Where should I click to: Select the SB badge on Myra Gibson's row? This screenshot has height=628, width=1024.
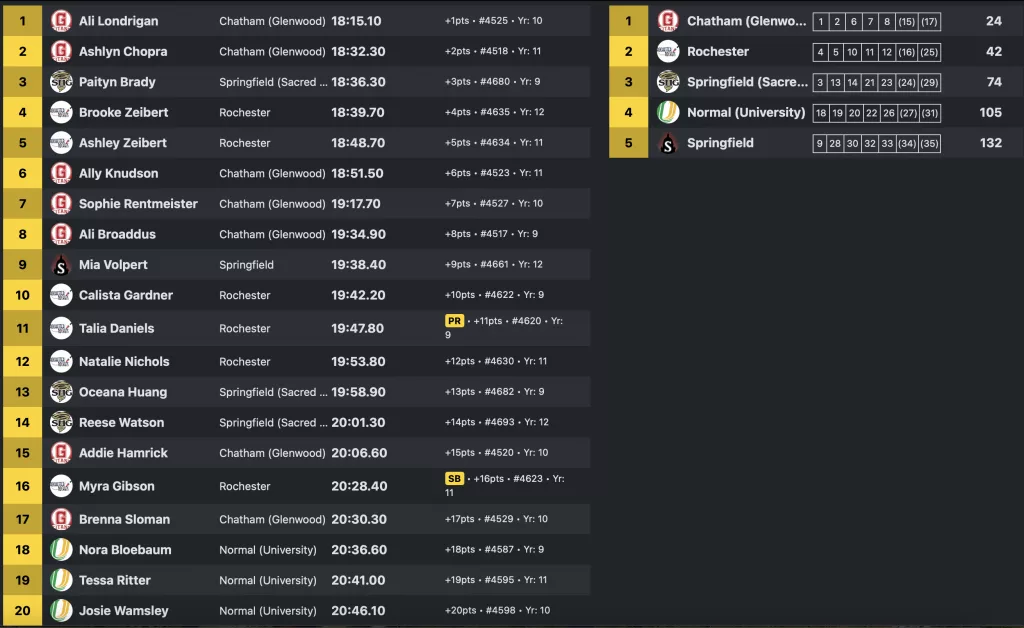coord(454,479)
